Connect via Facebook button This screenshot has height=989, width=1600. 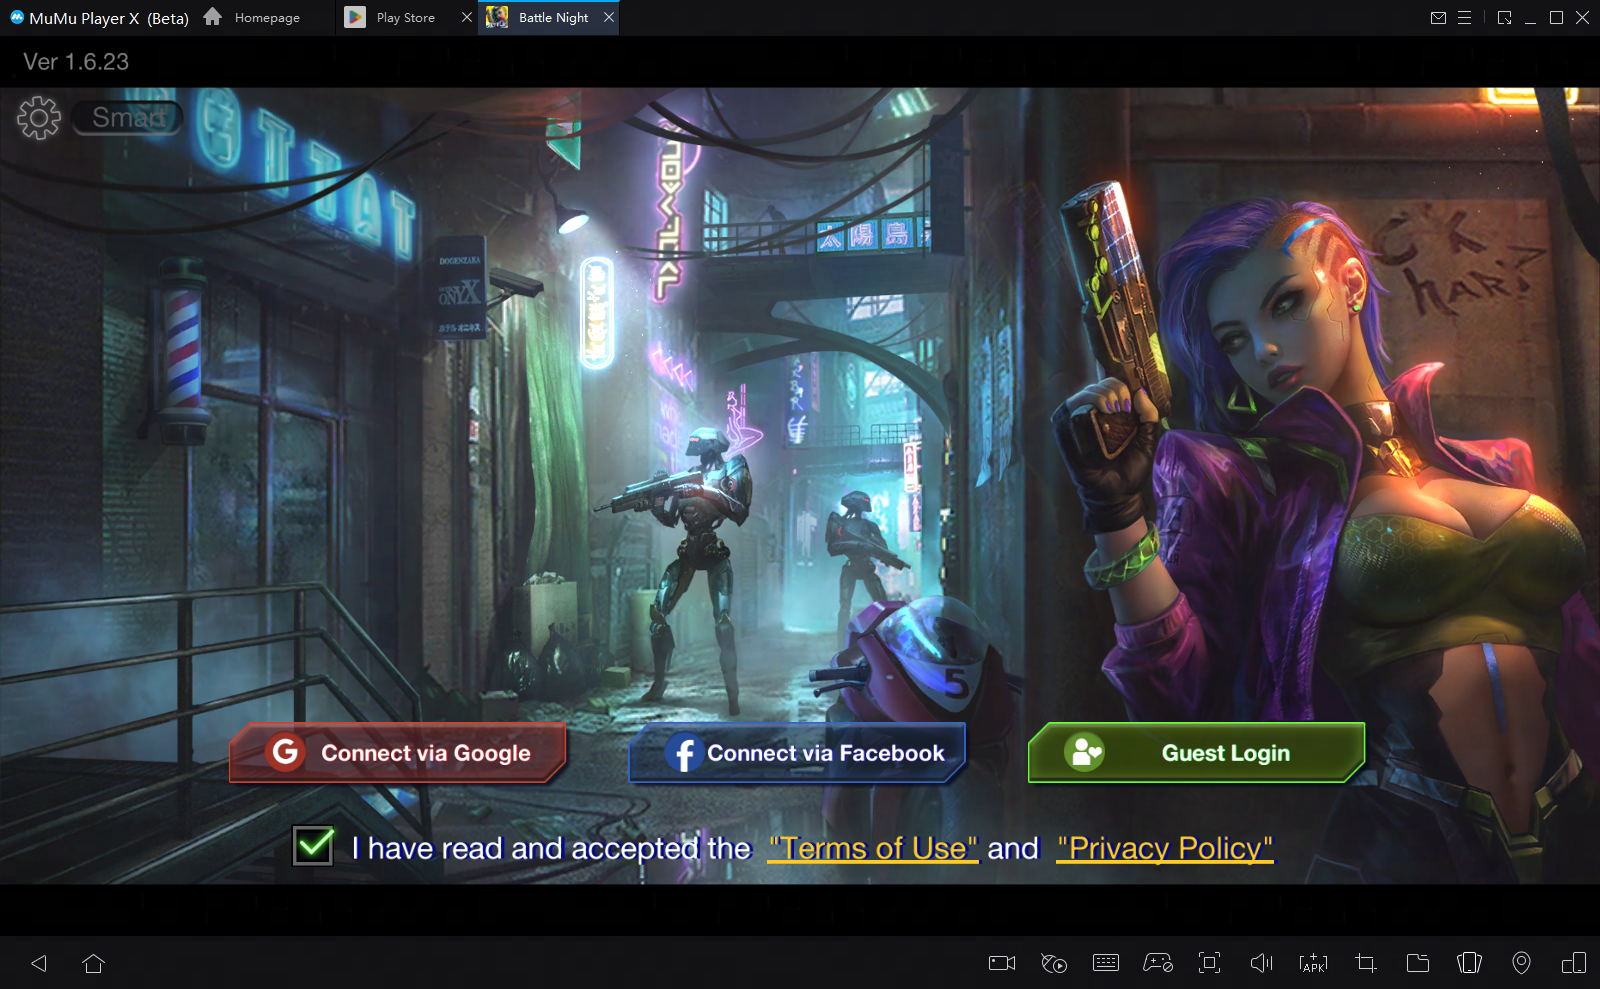click(797, 752)
